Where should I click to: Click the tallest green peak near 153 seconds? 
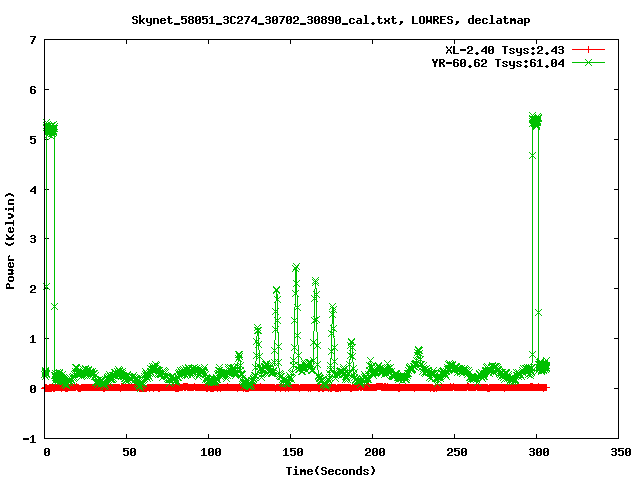tap(296, 268)
